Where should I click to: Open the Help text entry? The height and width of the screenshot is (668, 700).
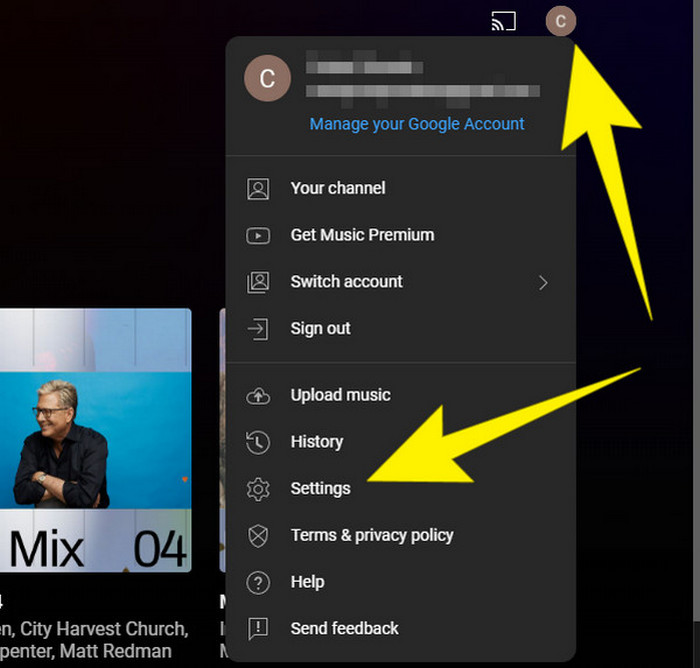point(307,582)
